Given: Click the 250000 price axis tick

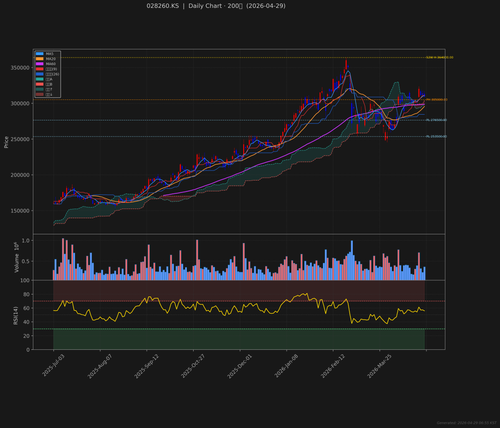Looking at the screenshot, I should (x=20, y=139).
